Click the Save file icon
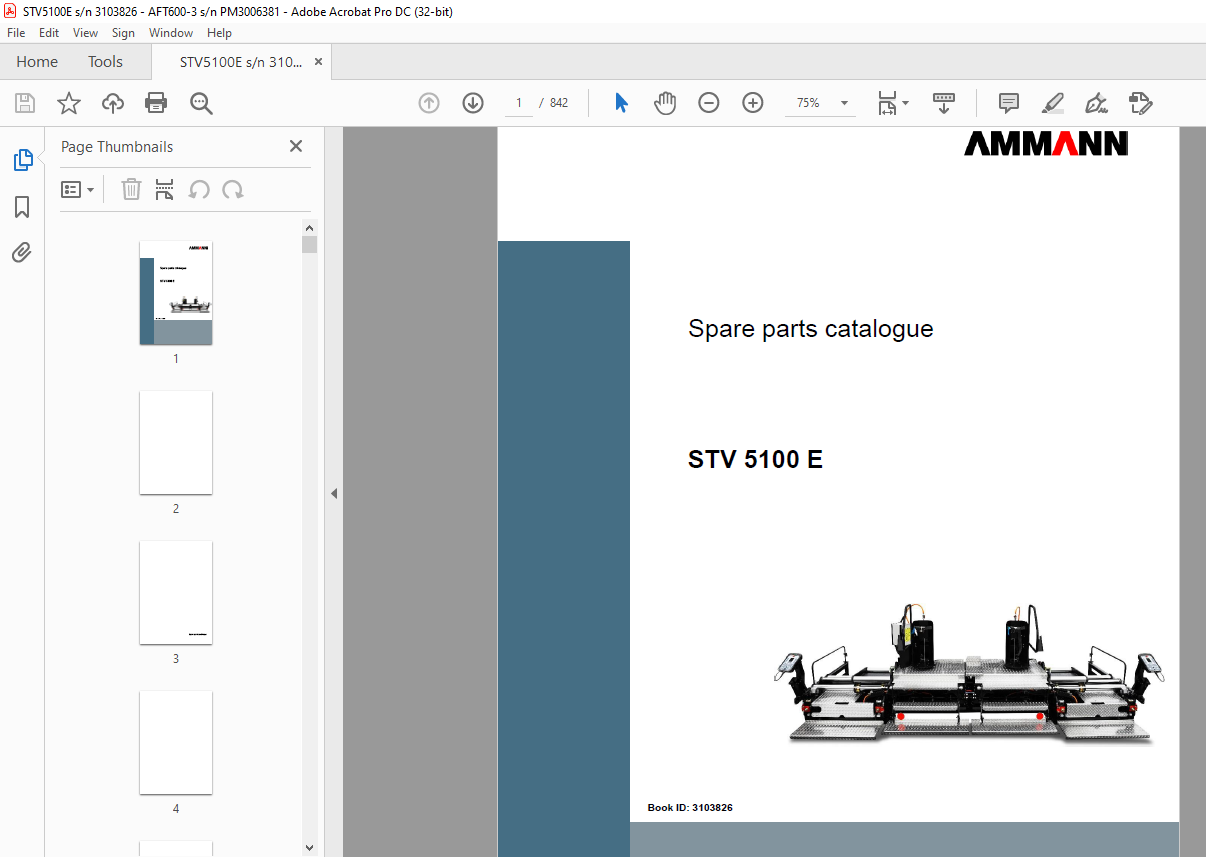This screenshot has width=1206, height=857. click(x=25, y=103)
